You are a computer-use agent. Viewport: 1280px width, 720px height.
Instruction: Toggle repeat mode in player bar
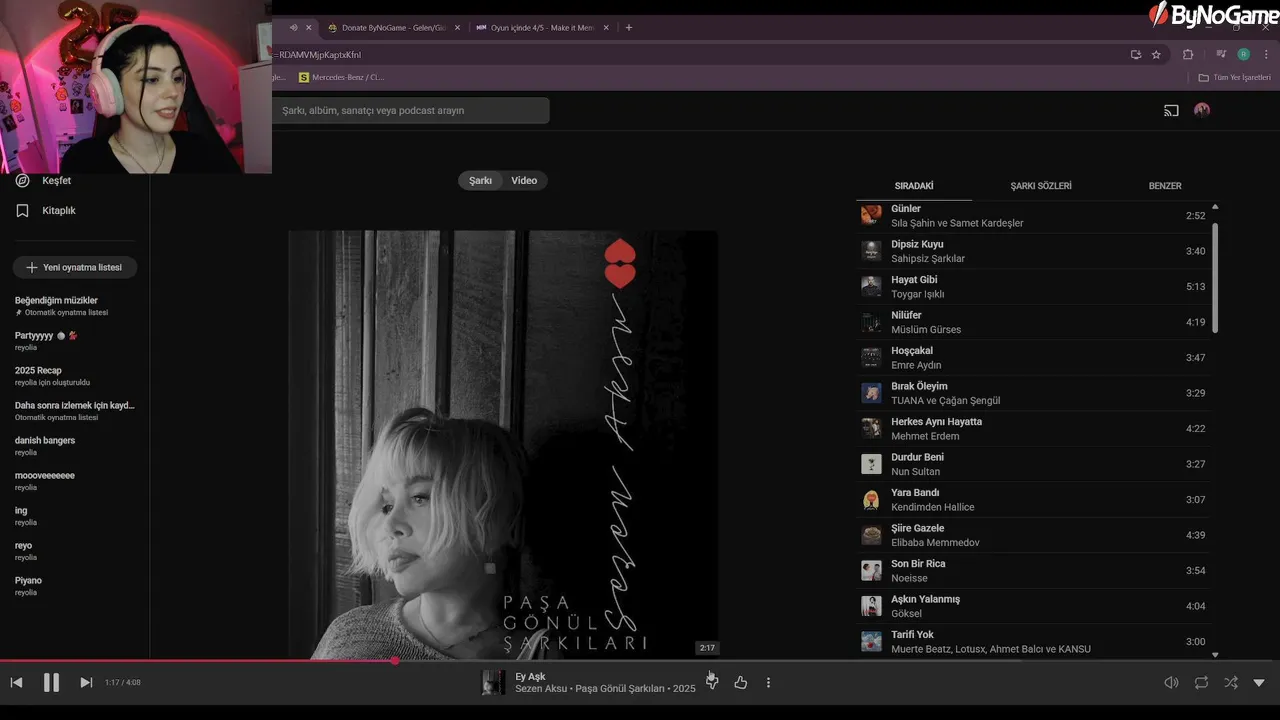pyautogui.click(x=1201, y=682)
